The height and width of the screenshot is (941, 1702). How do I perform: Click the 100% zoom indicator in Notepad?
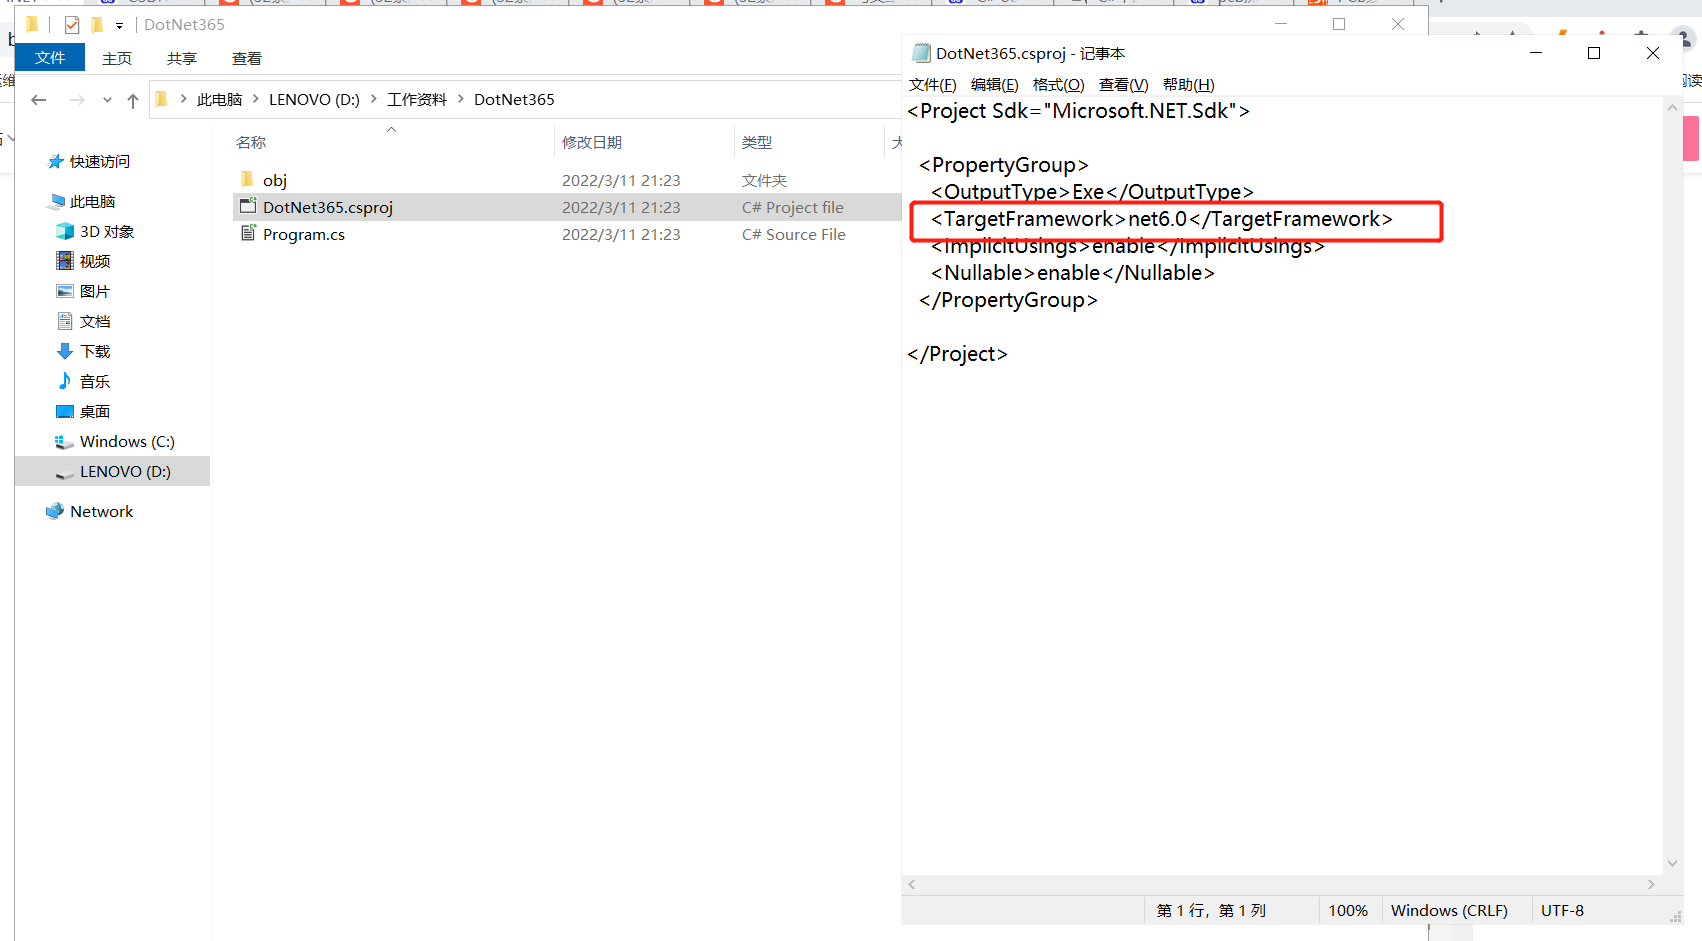click(x=1348, y=910)
